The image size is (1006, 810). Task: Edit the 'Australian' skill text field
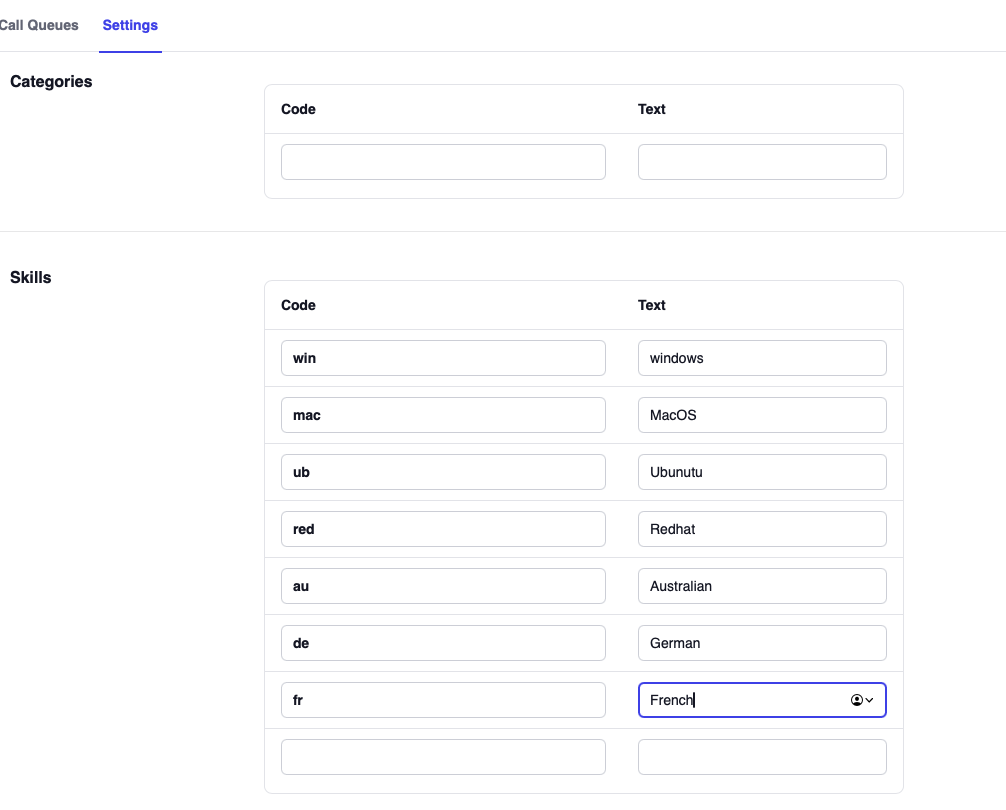point(762,586)
